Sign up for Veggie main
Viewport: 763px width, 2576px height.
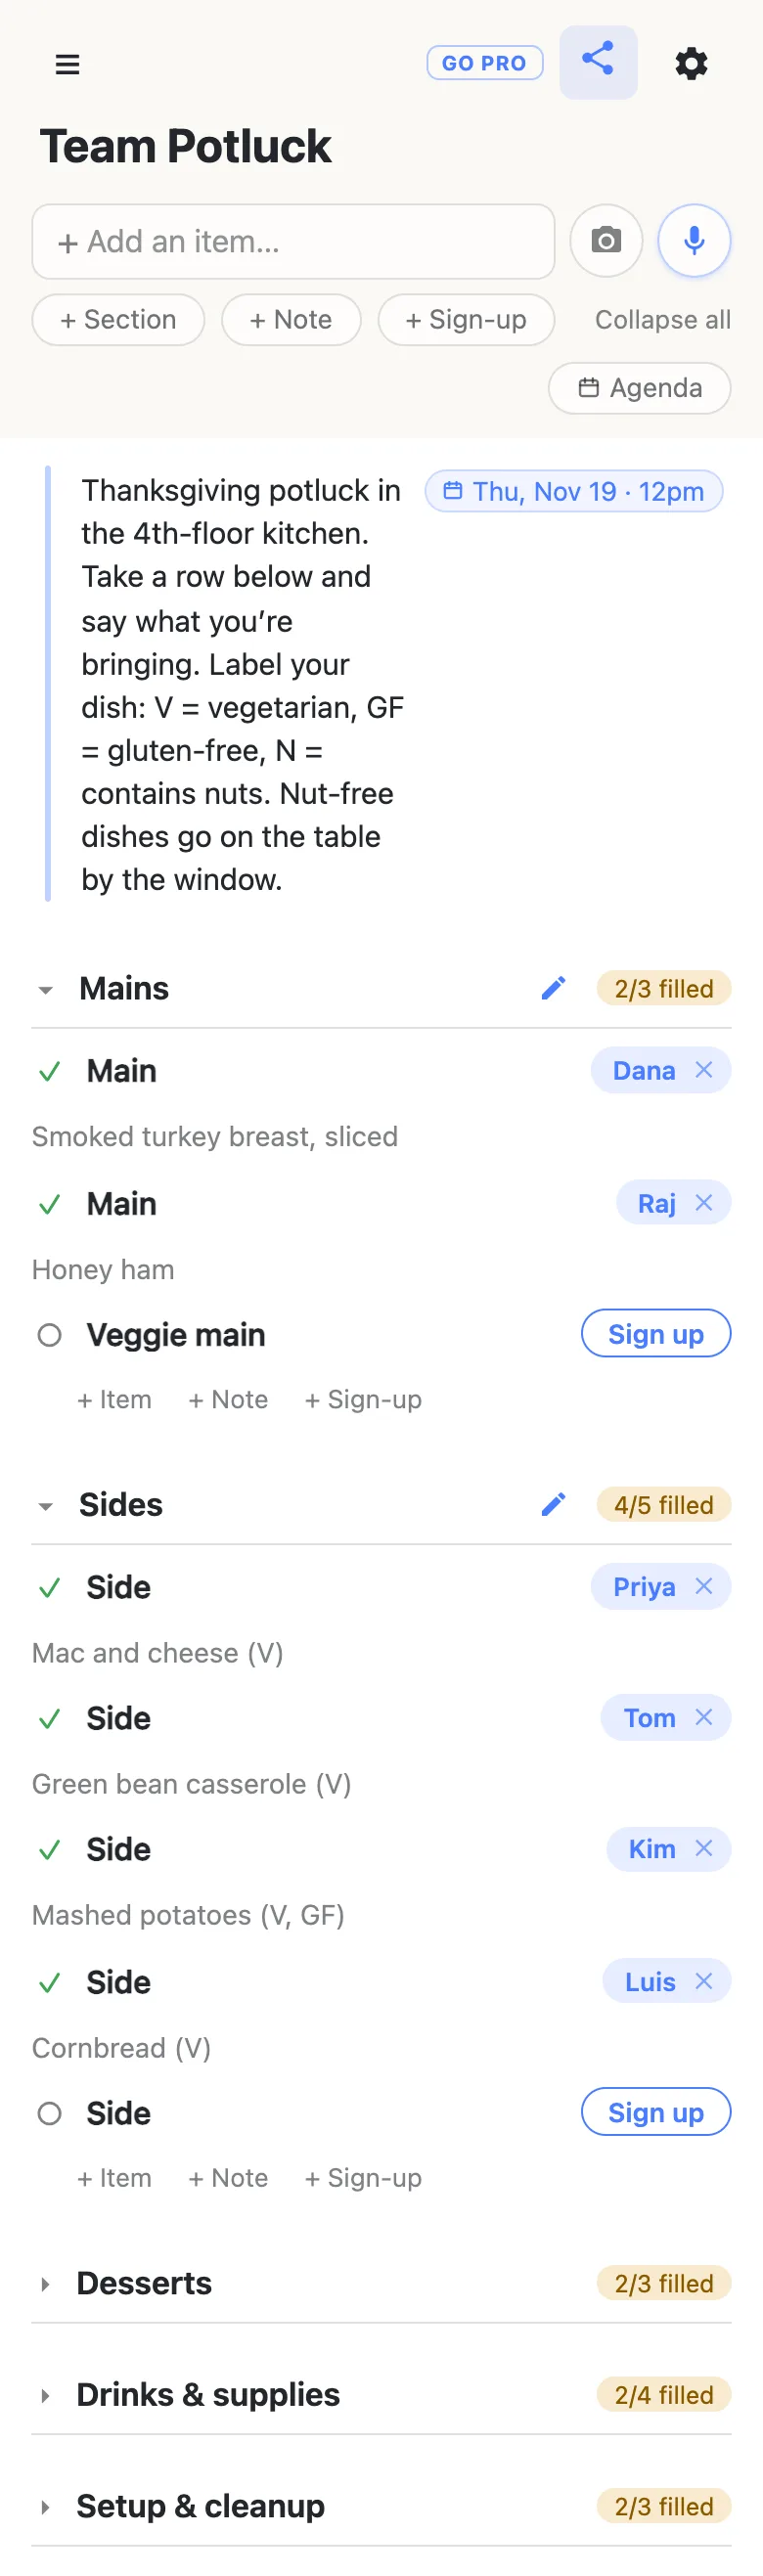(656, 1334)
